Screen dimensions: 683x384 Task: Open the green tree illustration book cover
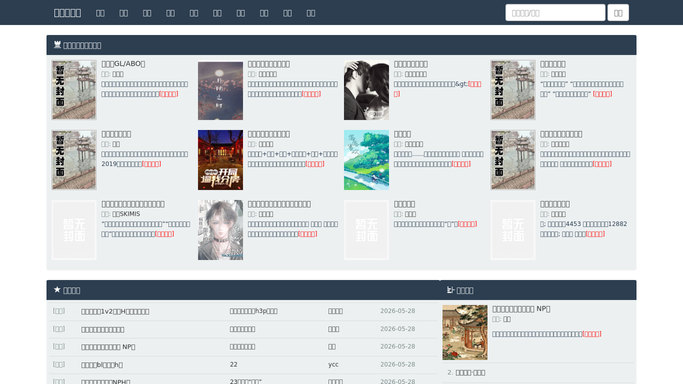click(366, 160)
